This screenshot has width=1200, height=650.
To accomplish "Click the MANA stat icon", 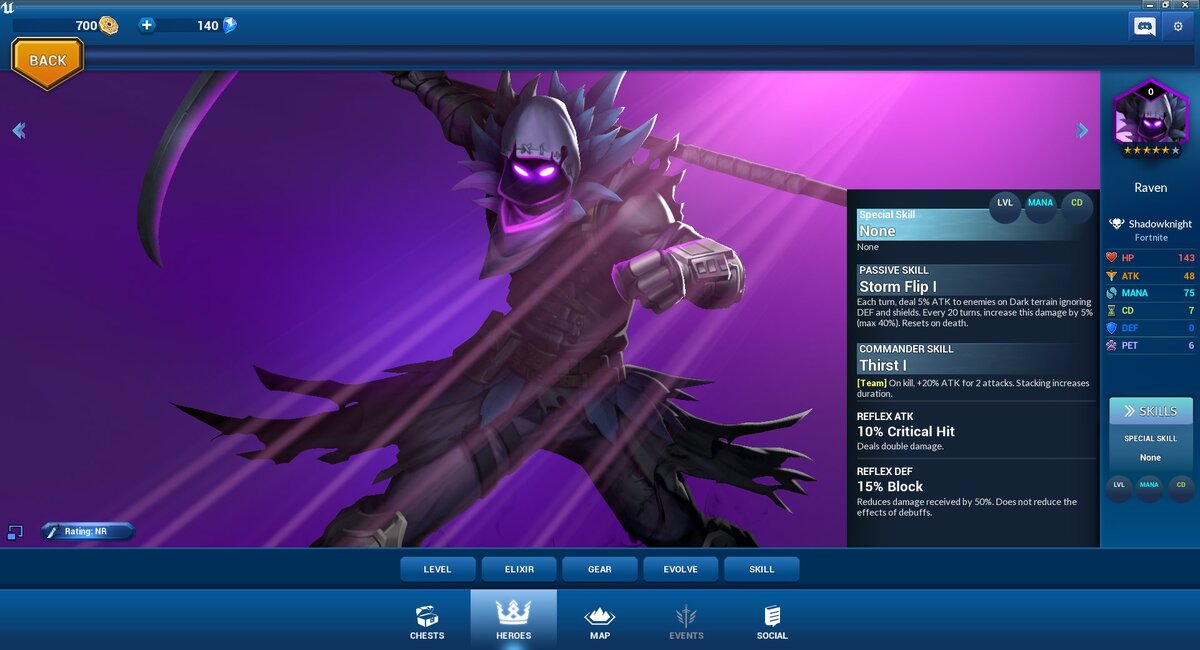I will coord(1111,293).
